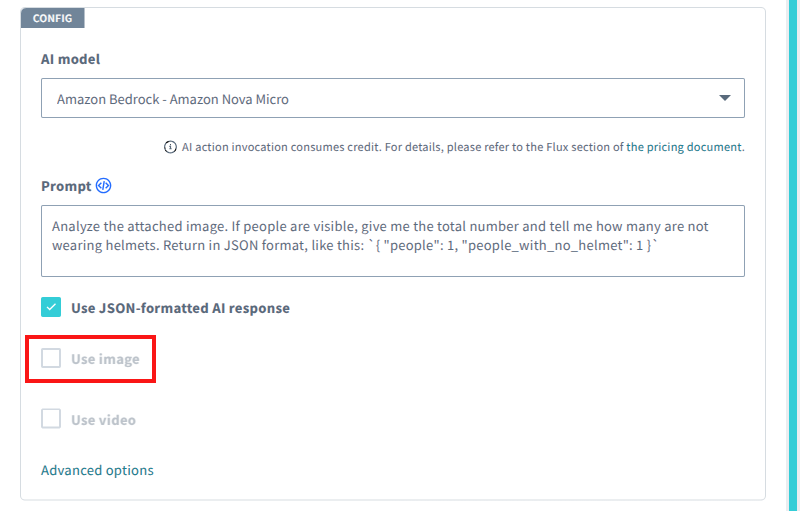
Task: Click Amazon Bedrock - Amazon Nova Micro selection
Action: [x=173, y=99]
